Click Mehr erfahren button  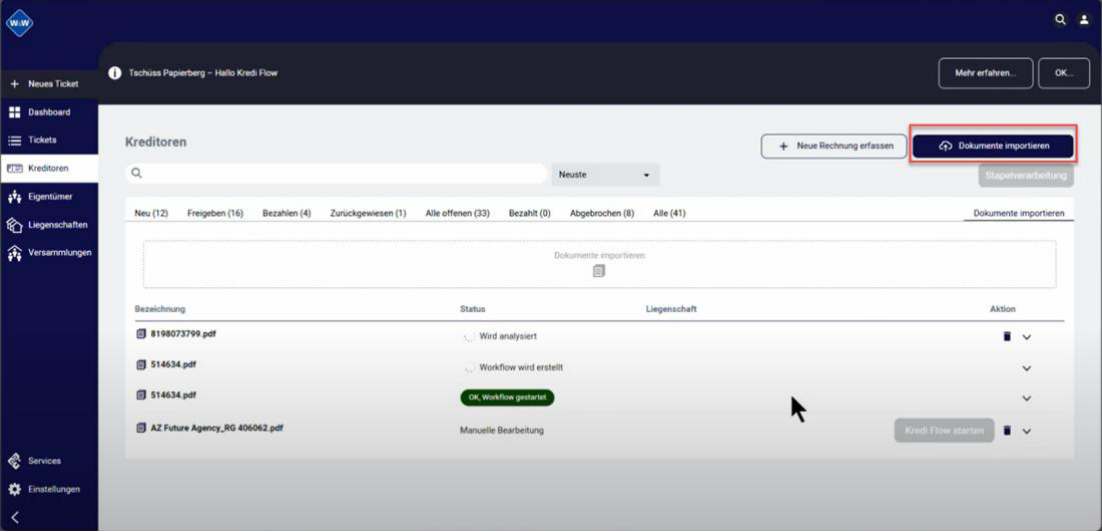(x=985, y=73)
